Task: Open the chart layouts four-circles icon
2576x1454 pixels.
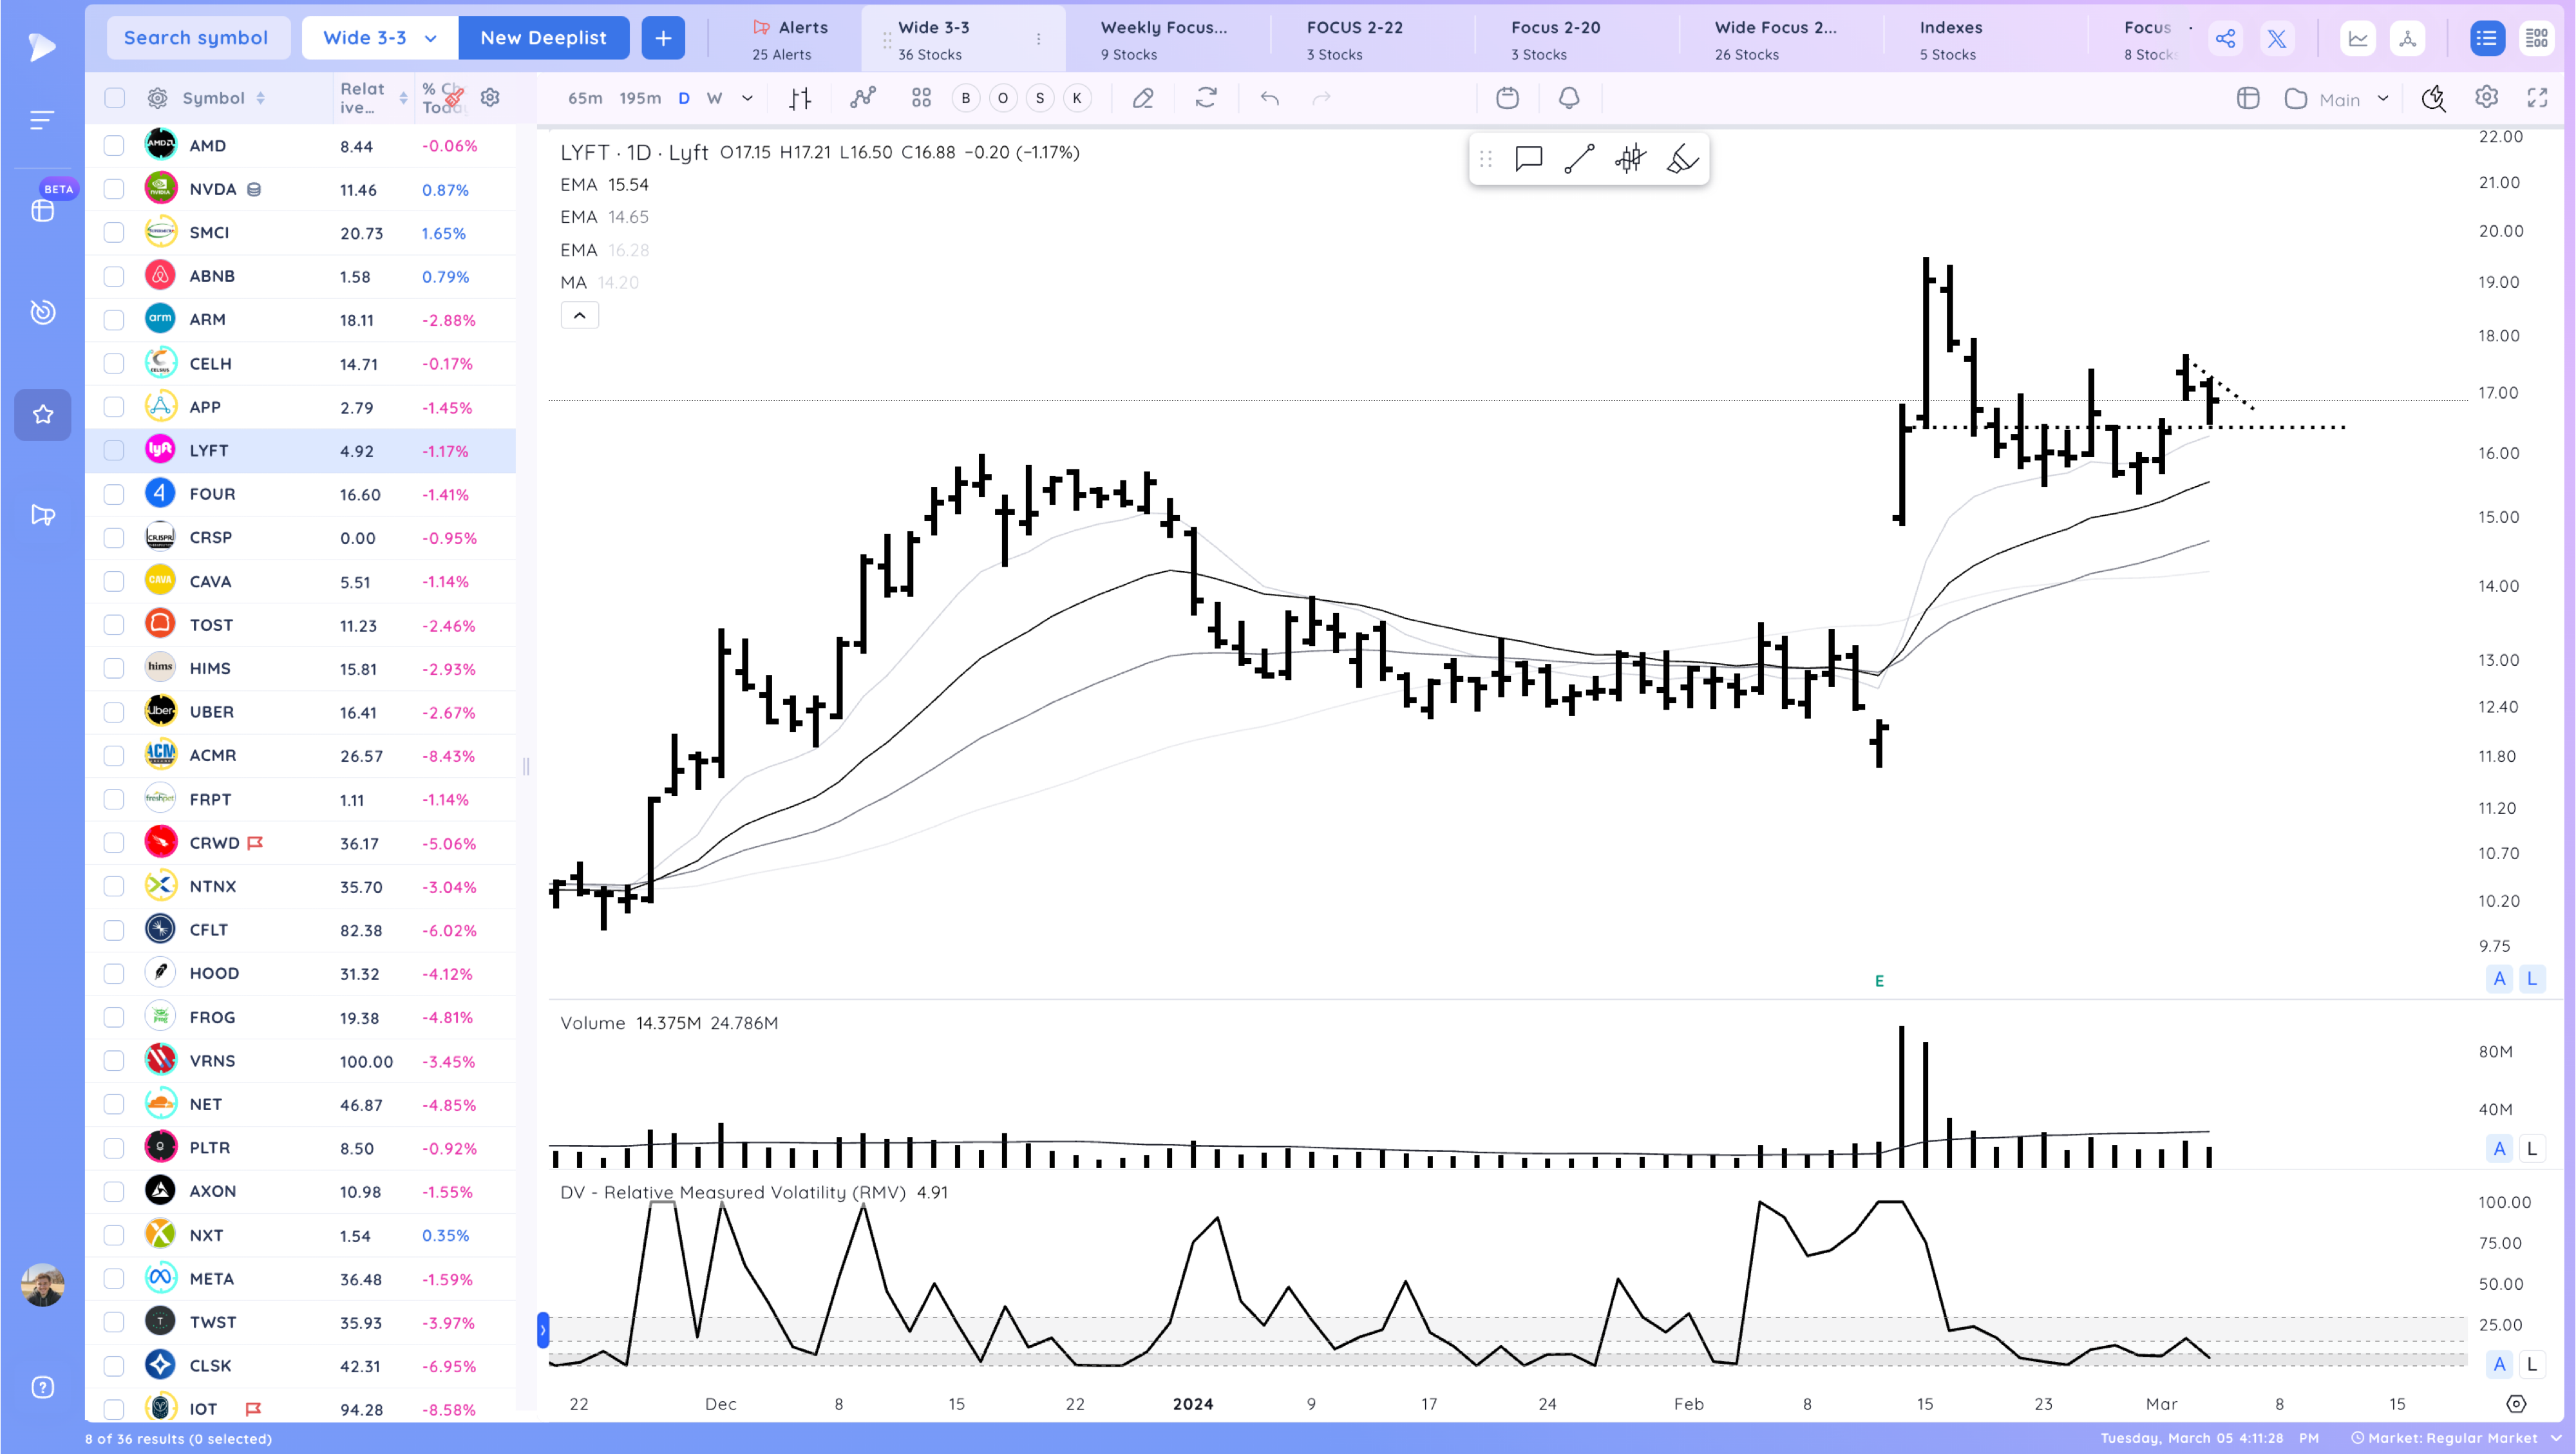Action: pos(921,98)
